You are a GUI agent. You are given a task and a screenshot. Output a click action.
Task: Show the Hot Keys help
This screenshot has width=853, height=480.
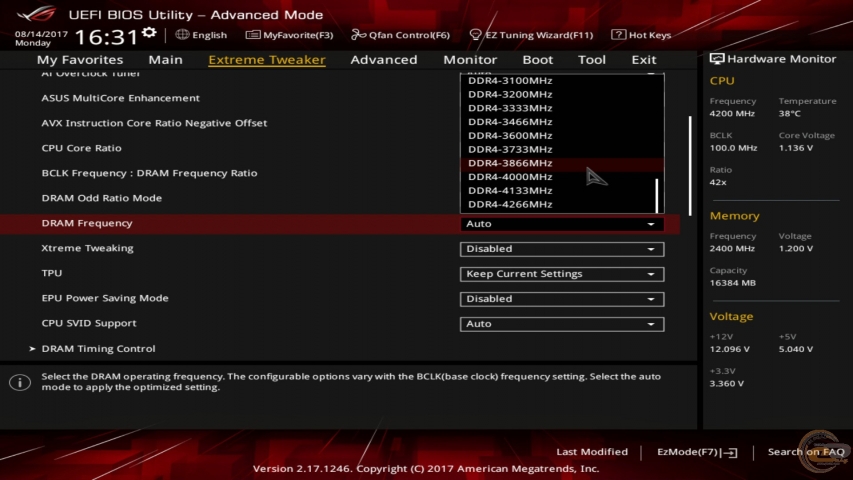tap(641, 35)
